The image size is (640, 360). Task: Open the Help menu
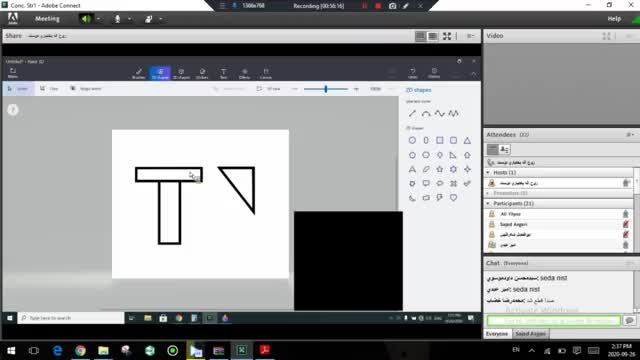[x=614, y=19]
